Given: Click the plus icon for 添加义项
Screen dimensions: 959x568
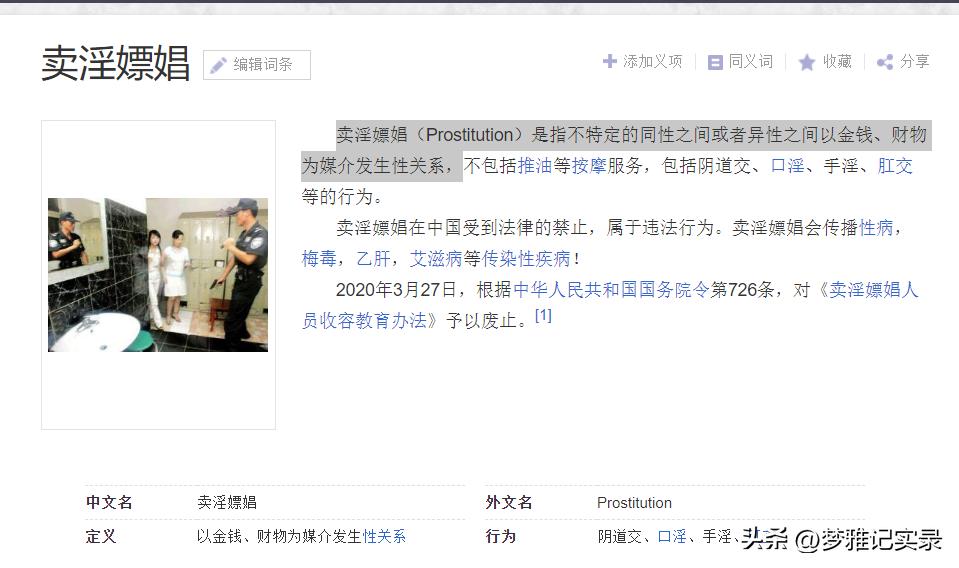Looking at the screenshot, I should (610, 61).
